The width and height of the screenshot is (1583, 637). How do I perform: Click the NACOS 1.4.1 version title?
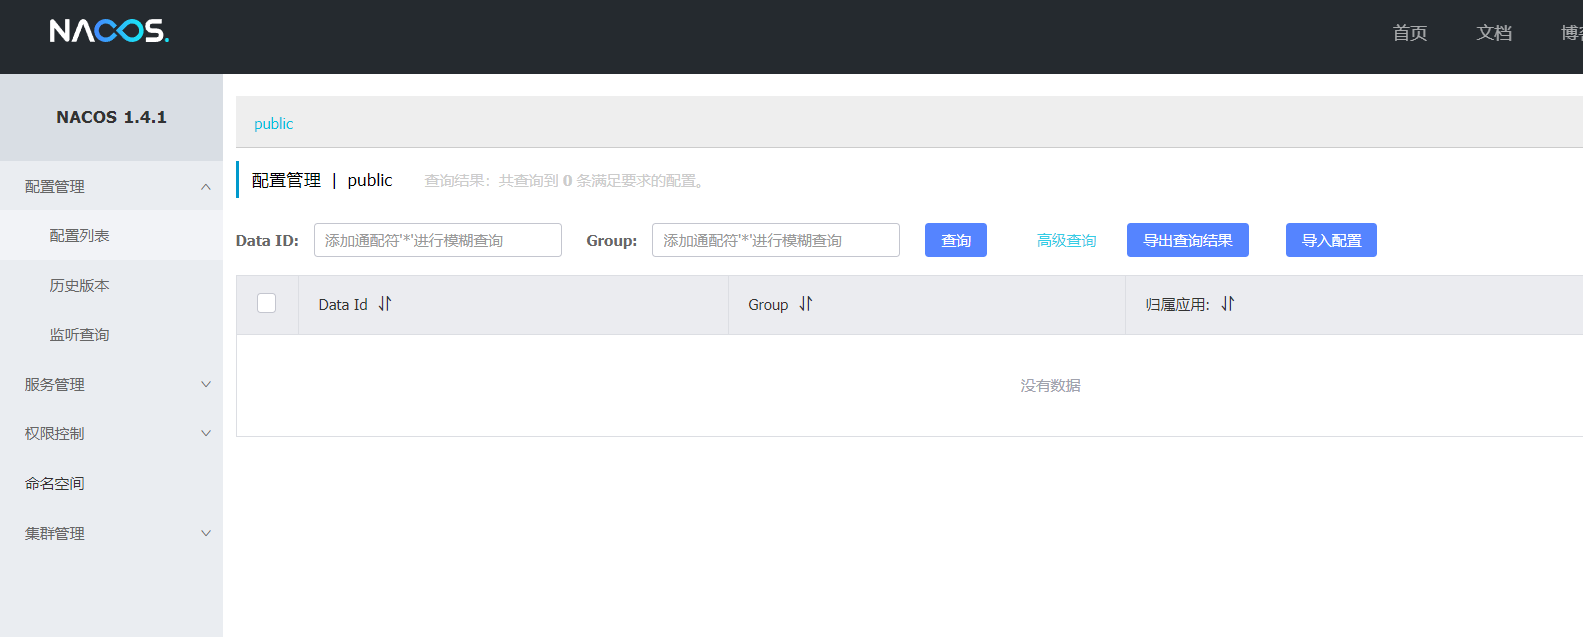click(111, 117)
